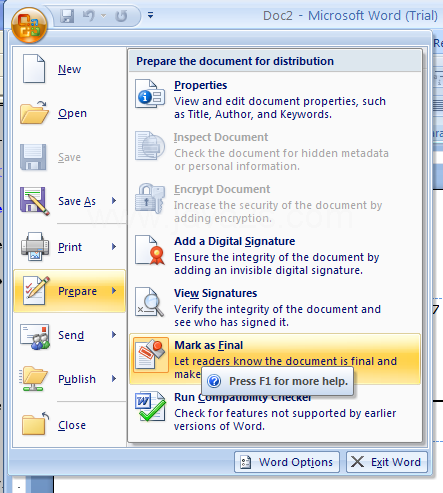Click the blue help question-mark tooltip icon

[x=214, y=381]
